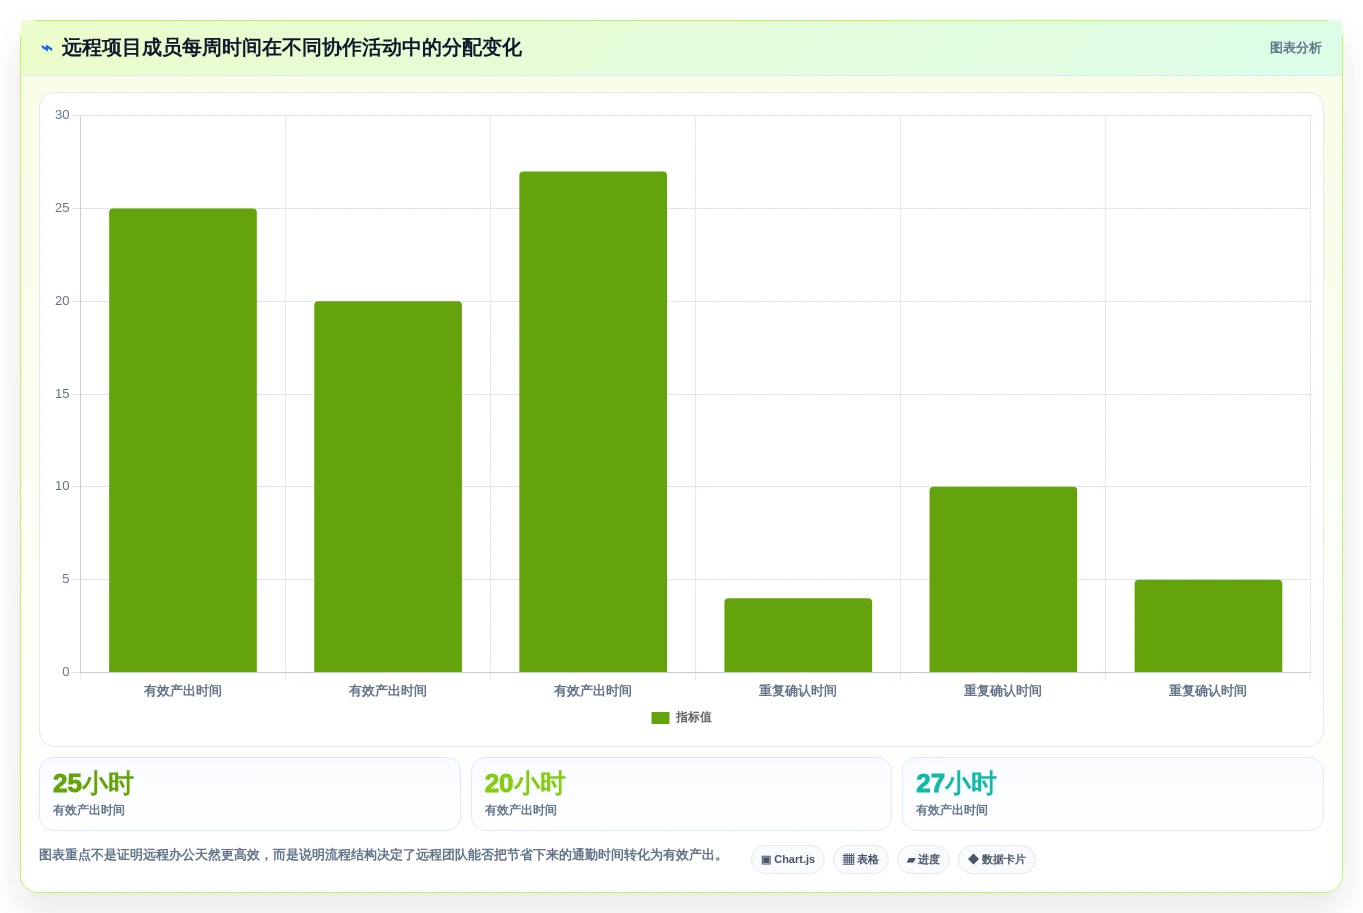Click the shortest bar, valued at 4
This screenshot has width=1363, height=913.
798,635
